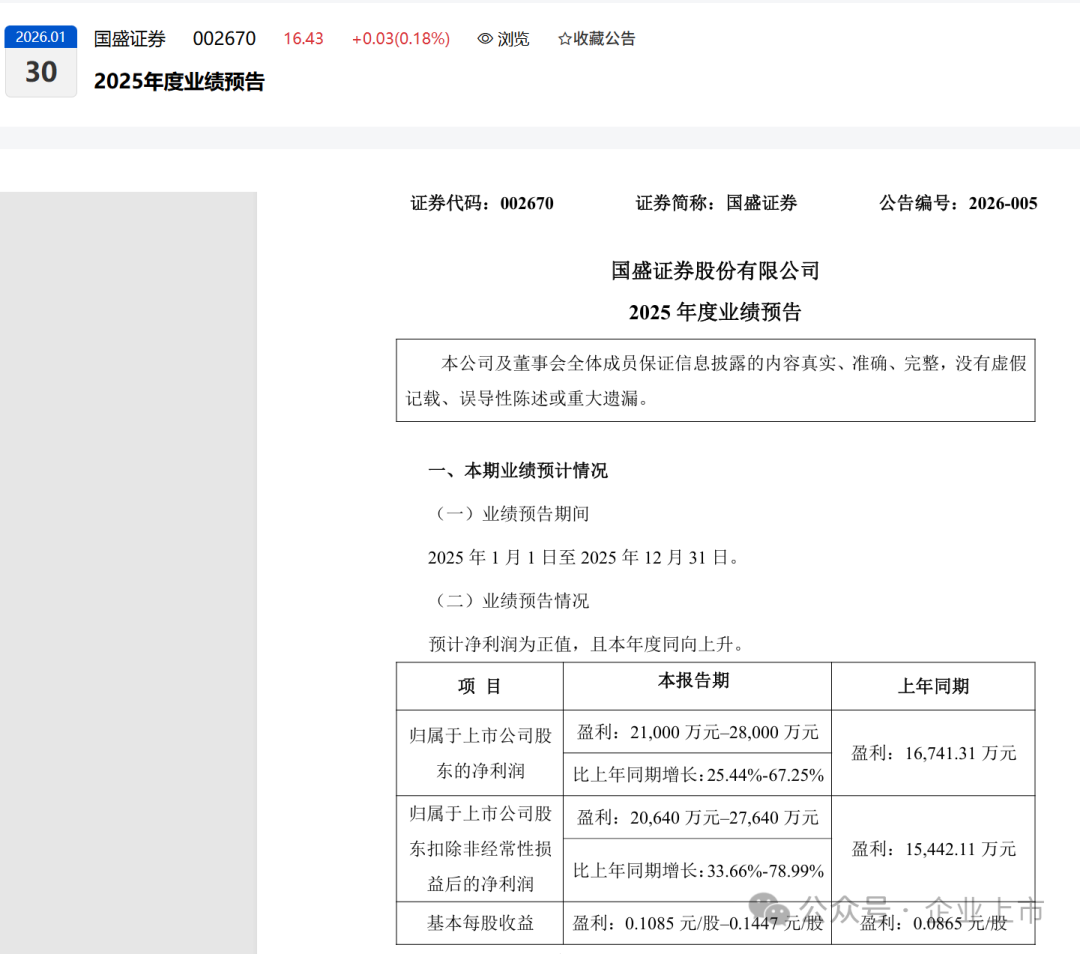Click heading 一、本期业绩预计情况
Viewport: 1080px width, 954px height.
coord(518,470)
